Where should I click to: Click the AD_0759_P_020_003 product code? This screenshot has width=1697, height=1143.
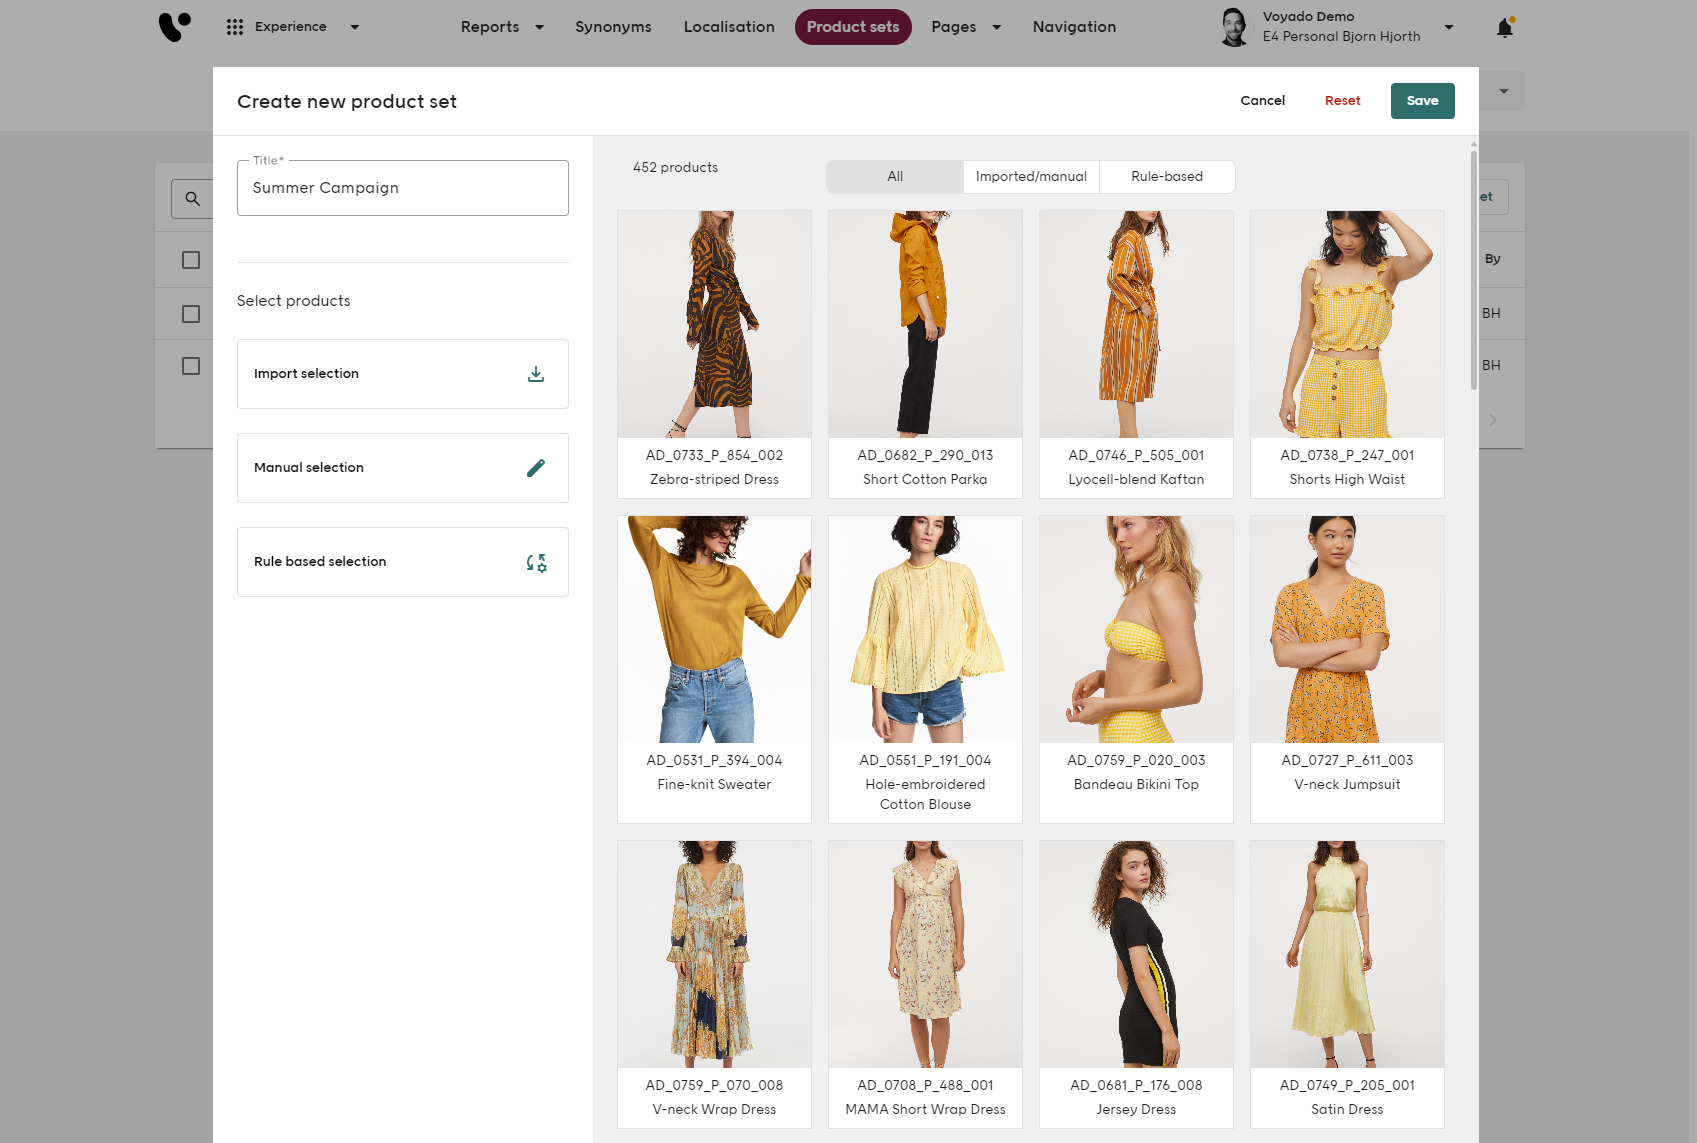pos(1136,761)
